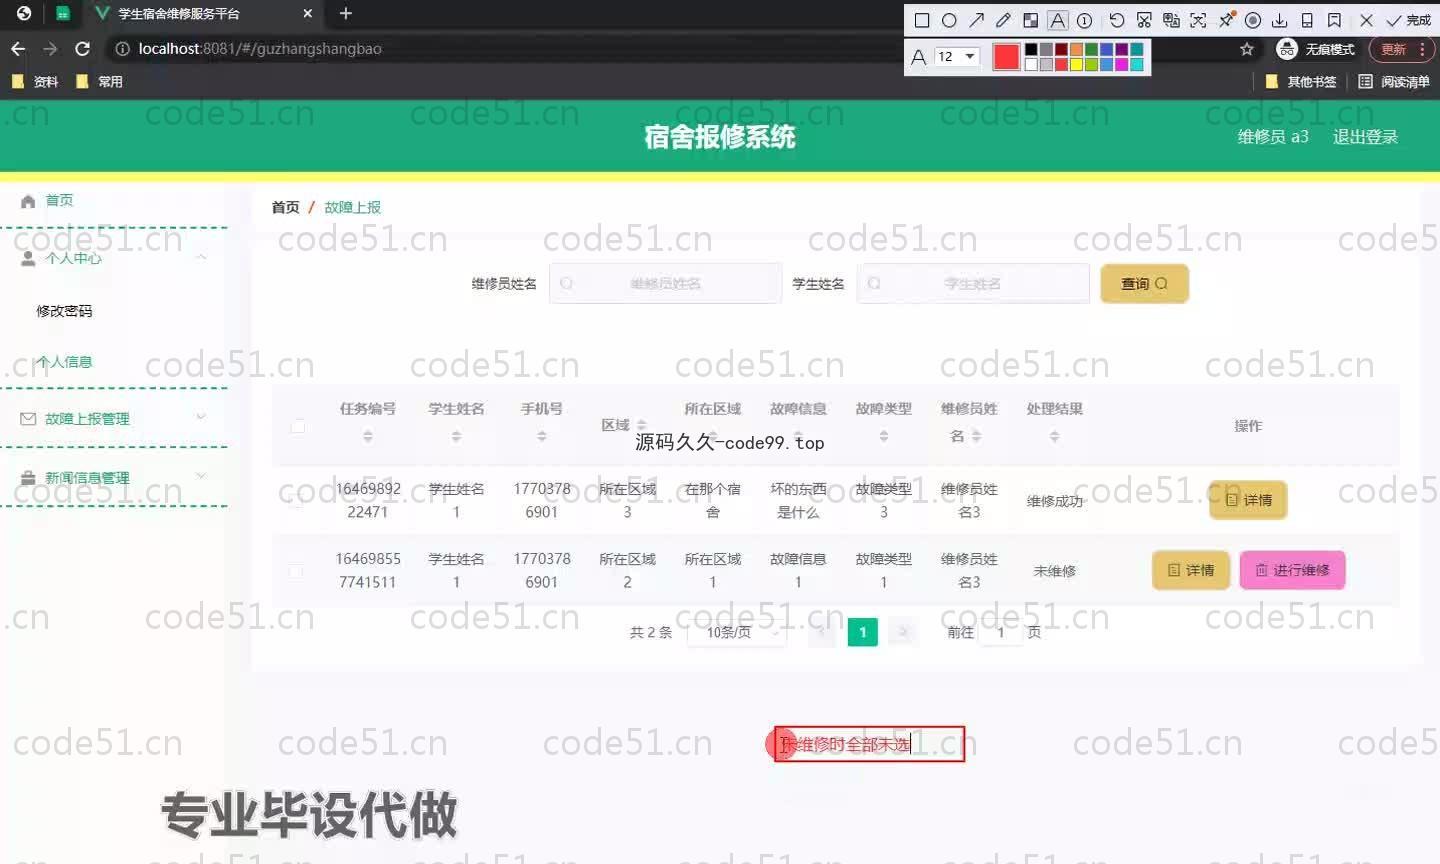Open a new browser tab
This screenshot has width=1440, height=864.
pyautogui.click(x=345, y=13)
